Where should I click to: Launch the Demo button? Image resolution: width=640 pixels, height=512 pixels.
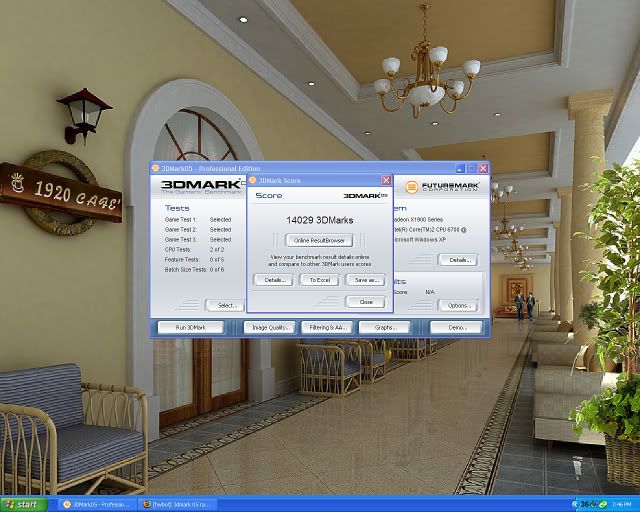[x=456, y=327]
